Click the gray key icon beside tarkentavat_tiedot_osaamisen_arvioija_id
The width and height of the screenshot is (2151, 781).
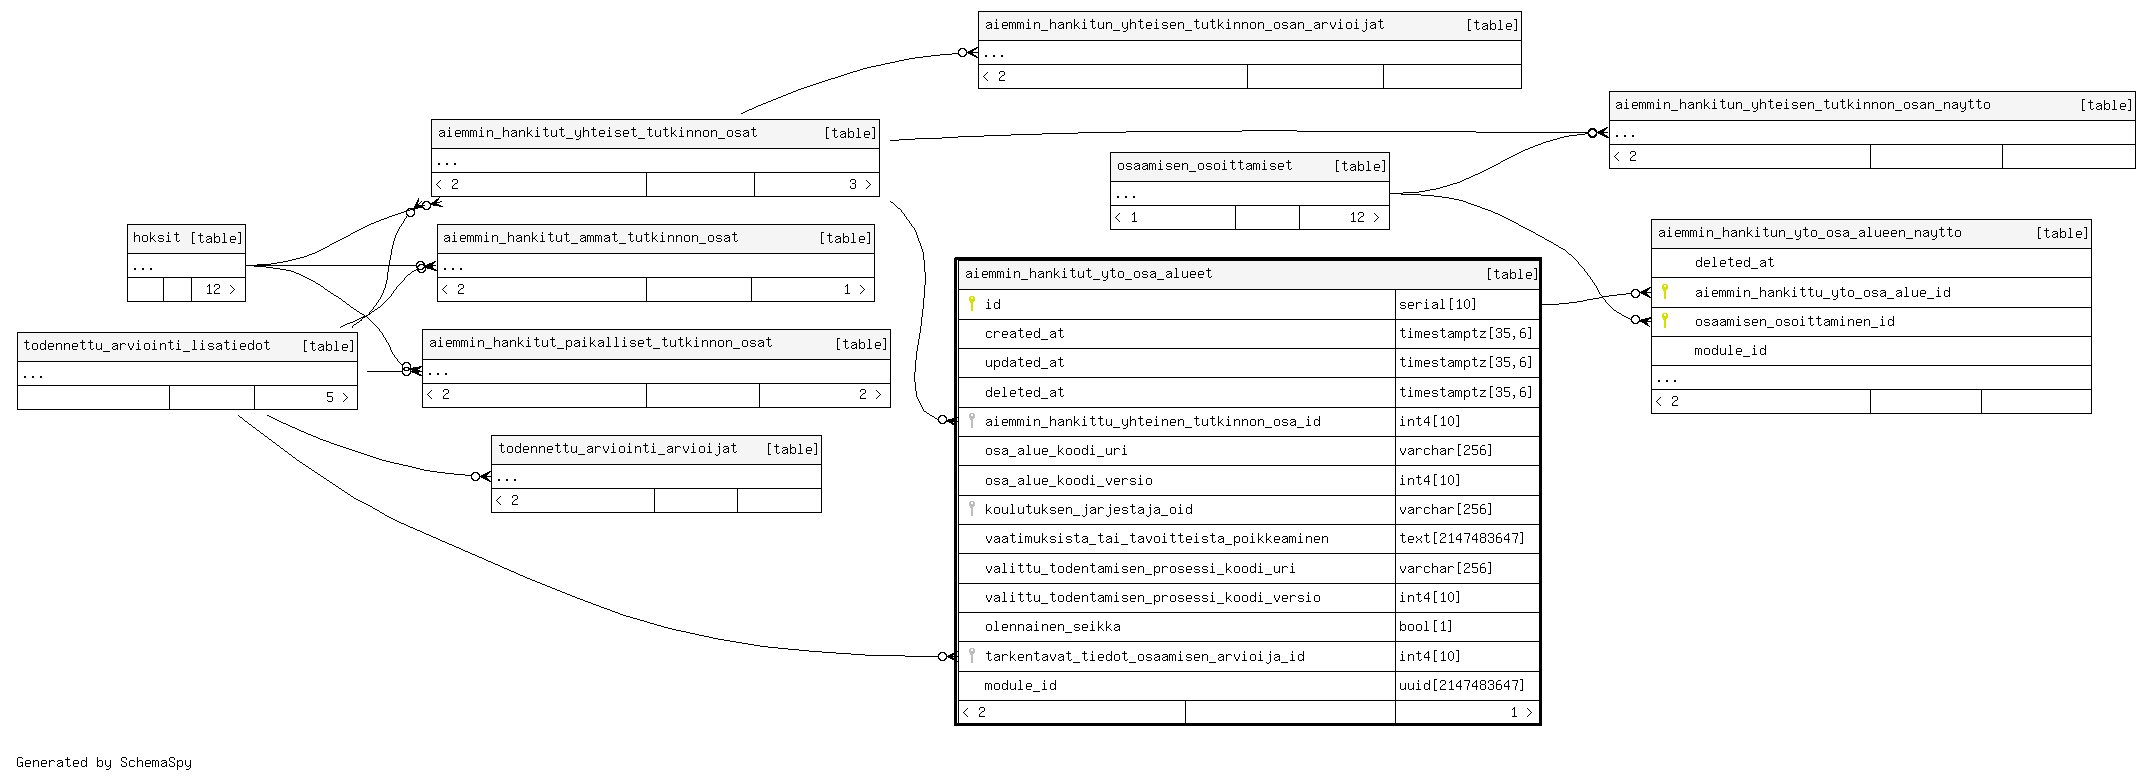971,655
